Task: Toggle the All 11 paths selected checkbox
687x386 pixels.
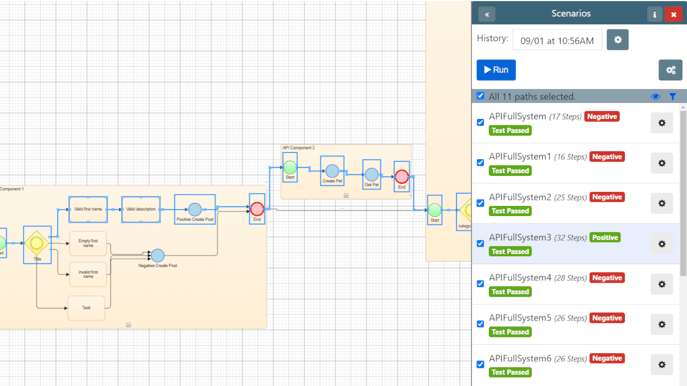Action: point(481,96)
